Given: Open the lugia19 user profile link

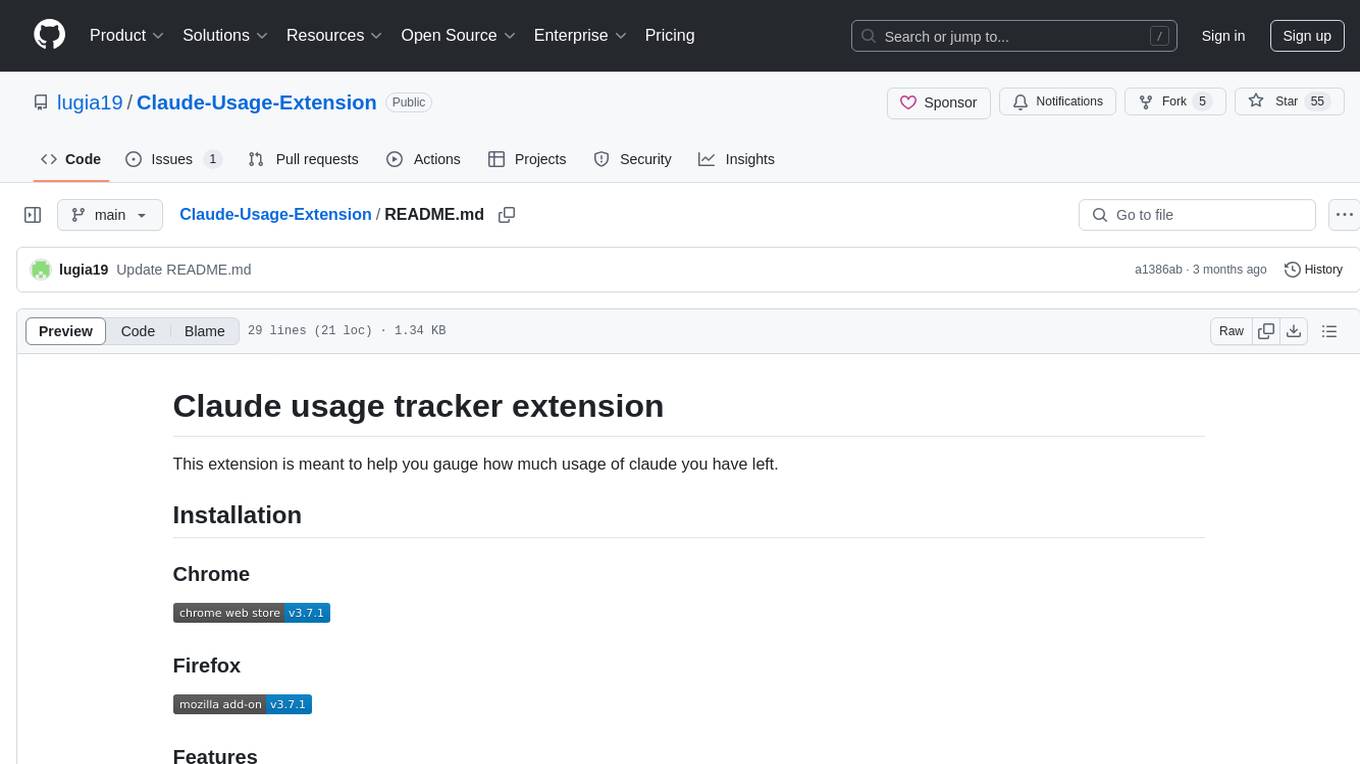Looking at the screenshot, I should pyautogui.click(x=89, y=102).
